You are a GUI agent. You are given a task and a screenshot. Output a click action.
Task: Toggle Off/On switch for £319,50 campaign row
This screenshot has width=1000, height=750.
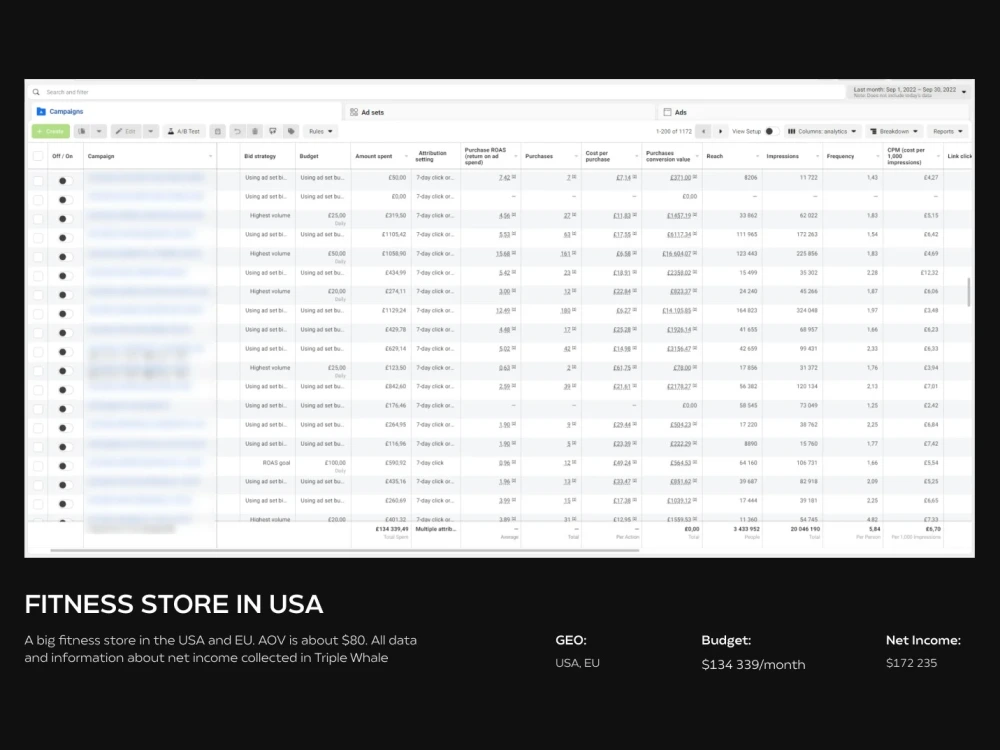click(64, 219)
